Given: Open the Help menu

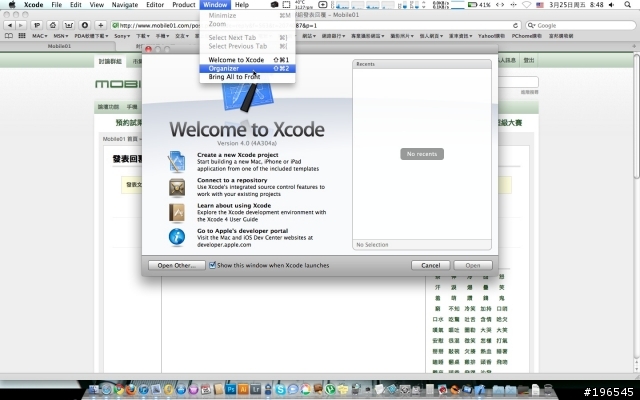Looking at the screenshot, I should click(242, 5).
